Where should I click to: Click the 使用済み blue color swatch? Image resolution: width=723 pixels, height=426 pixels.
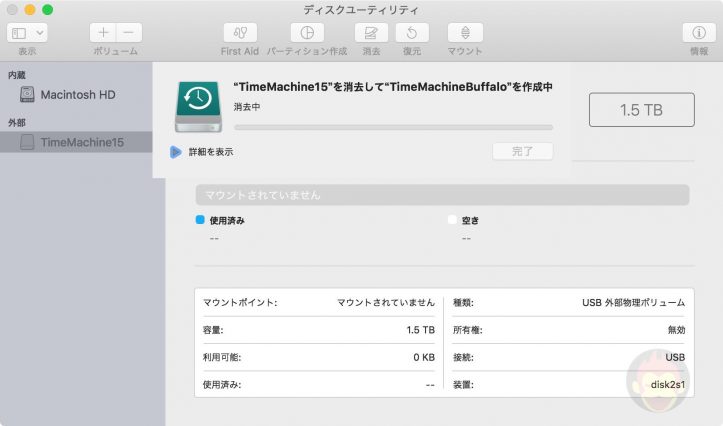[x=200, y=220]
